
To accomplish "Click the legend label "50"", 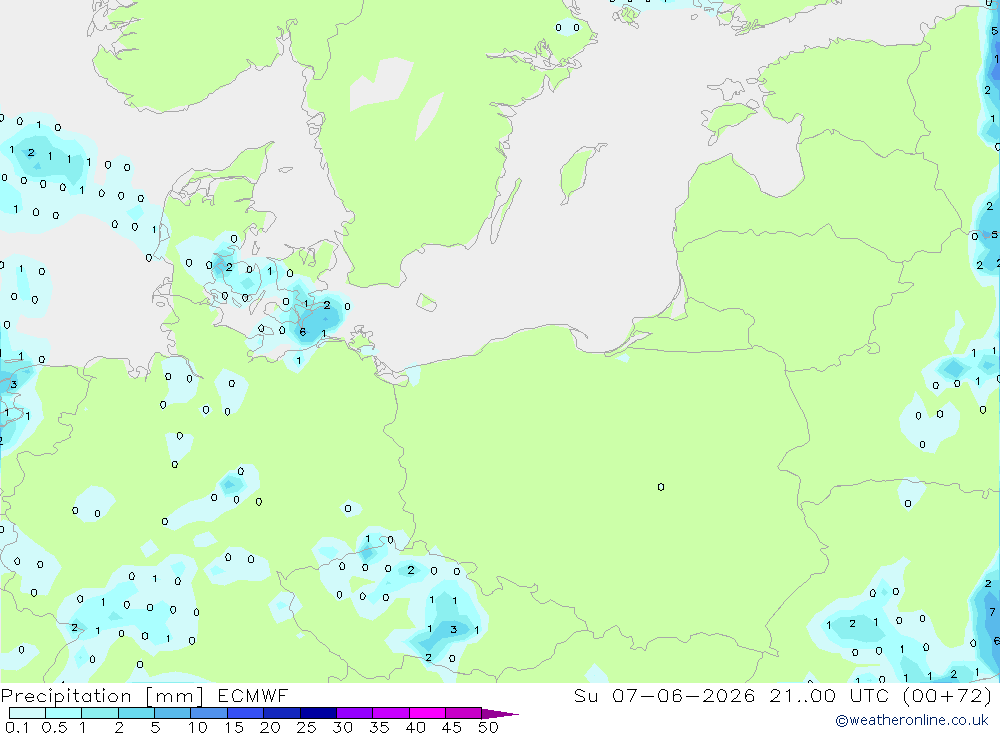I will click(x=489, y=727).
